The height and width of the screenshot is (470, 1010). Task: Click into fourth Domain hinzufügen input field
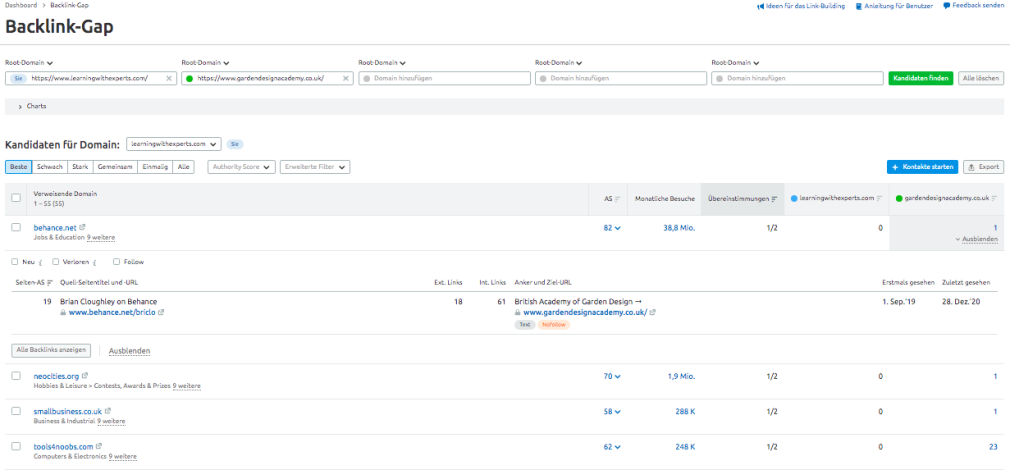pyautogui.click(x=621, y=78)
